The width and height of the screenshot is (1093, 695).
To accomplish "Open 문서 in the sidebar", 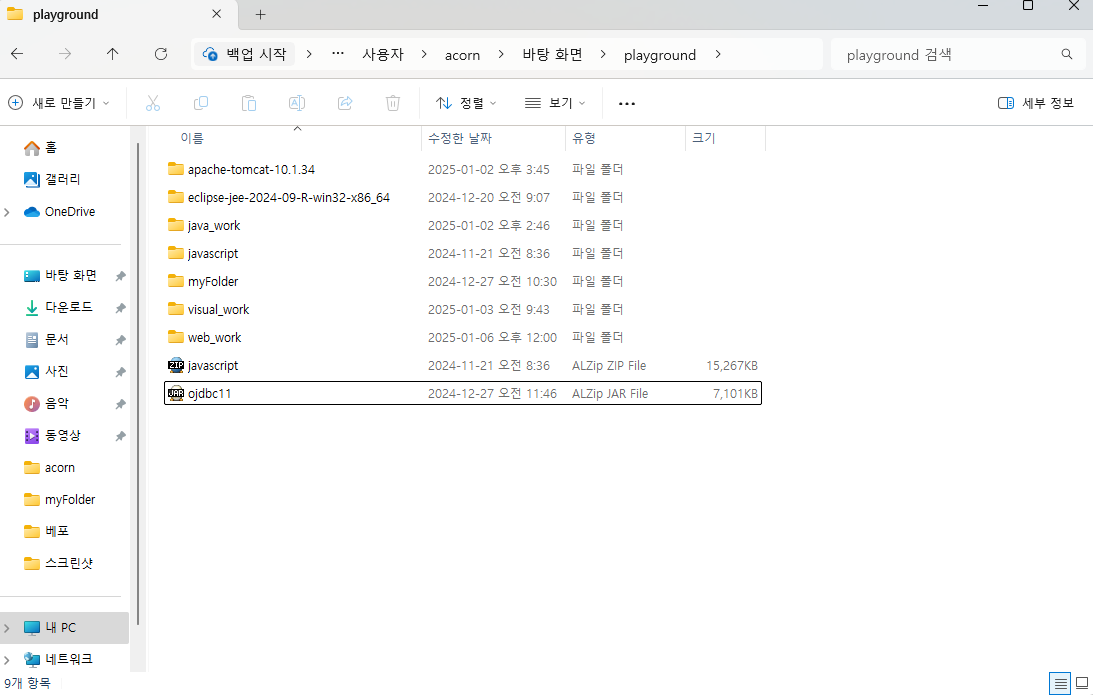I will coord(46,339).
